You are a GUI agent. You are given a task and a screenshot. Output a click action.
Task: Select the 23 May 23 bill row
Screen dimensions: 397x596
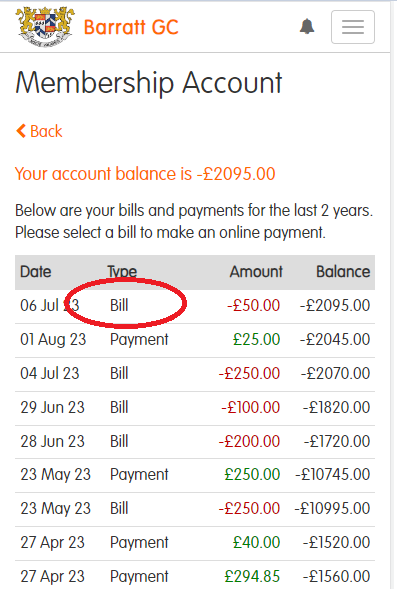click(195, 509)
